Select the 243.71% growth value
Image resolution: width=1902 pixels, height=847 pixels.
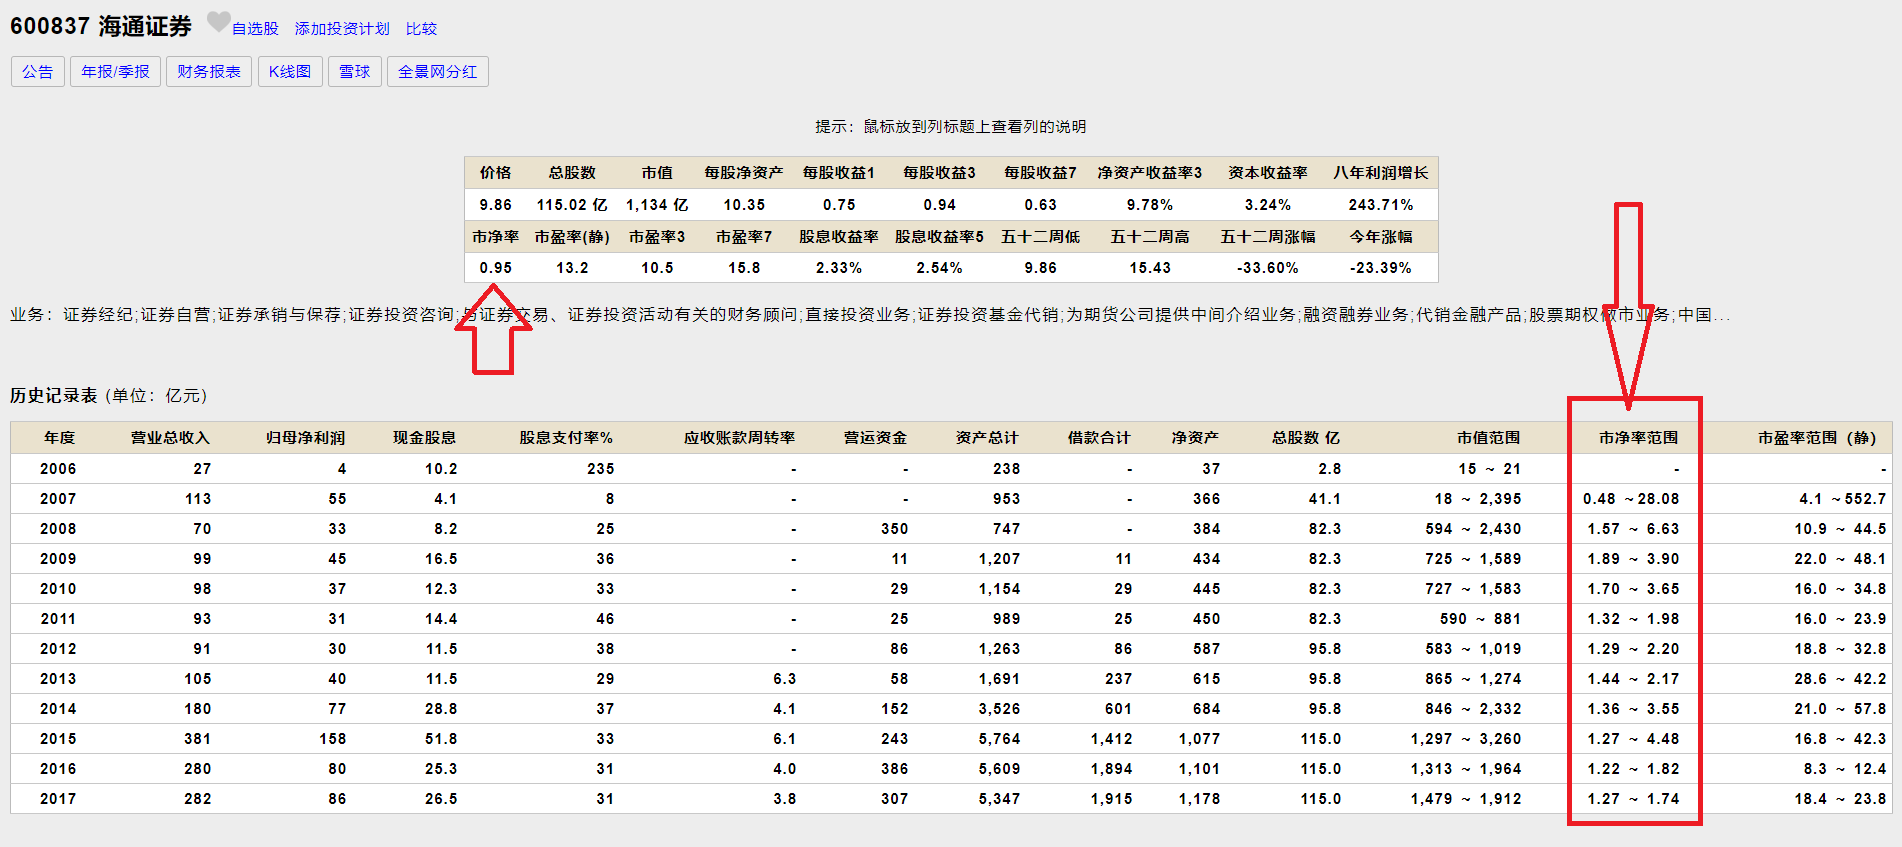(1380, 205)
